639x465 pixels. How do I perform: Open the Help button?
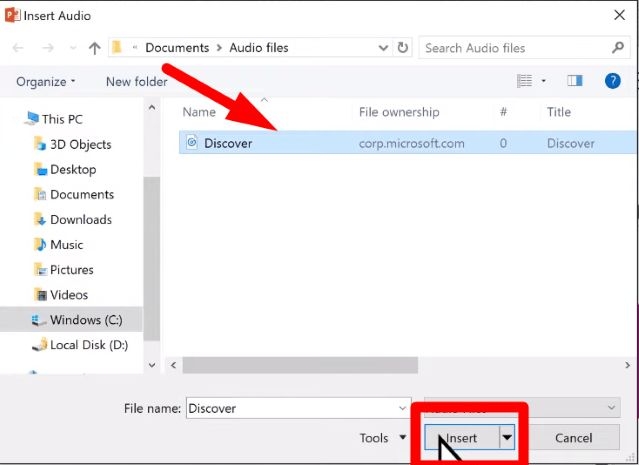click(x=613, y=81)
